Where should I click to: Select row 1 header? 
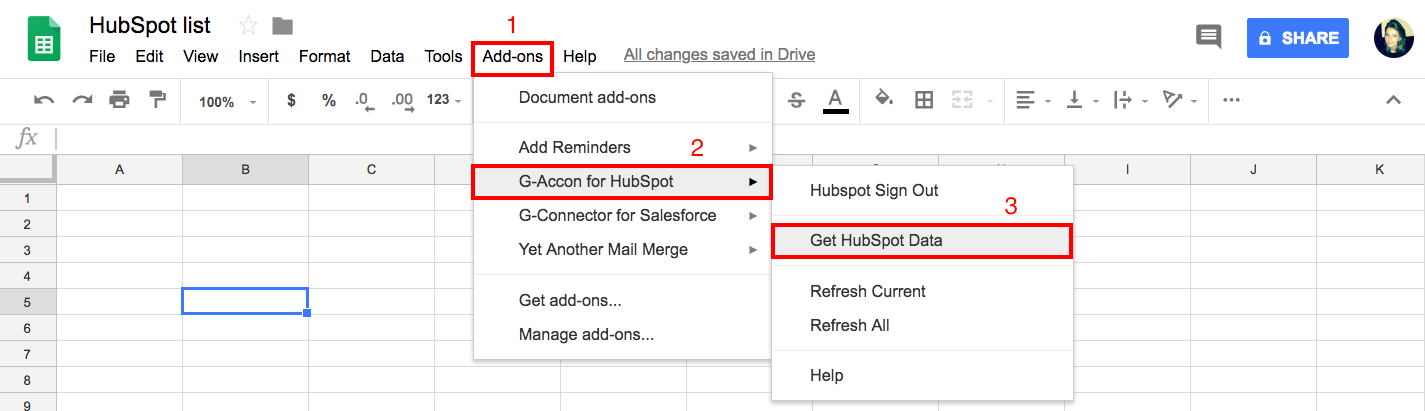pyautogui.click(x=28, y=198)
